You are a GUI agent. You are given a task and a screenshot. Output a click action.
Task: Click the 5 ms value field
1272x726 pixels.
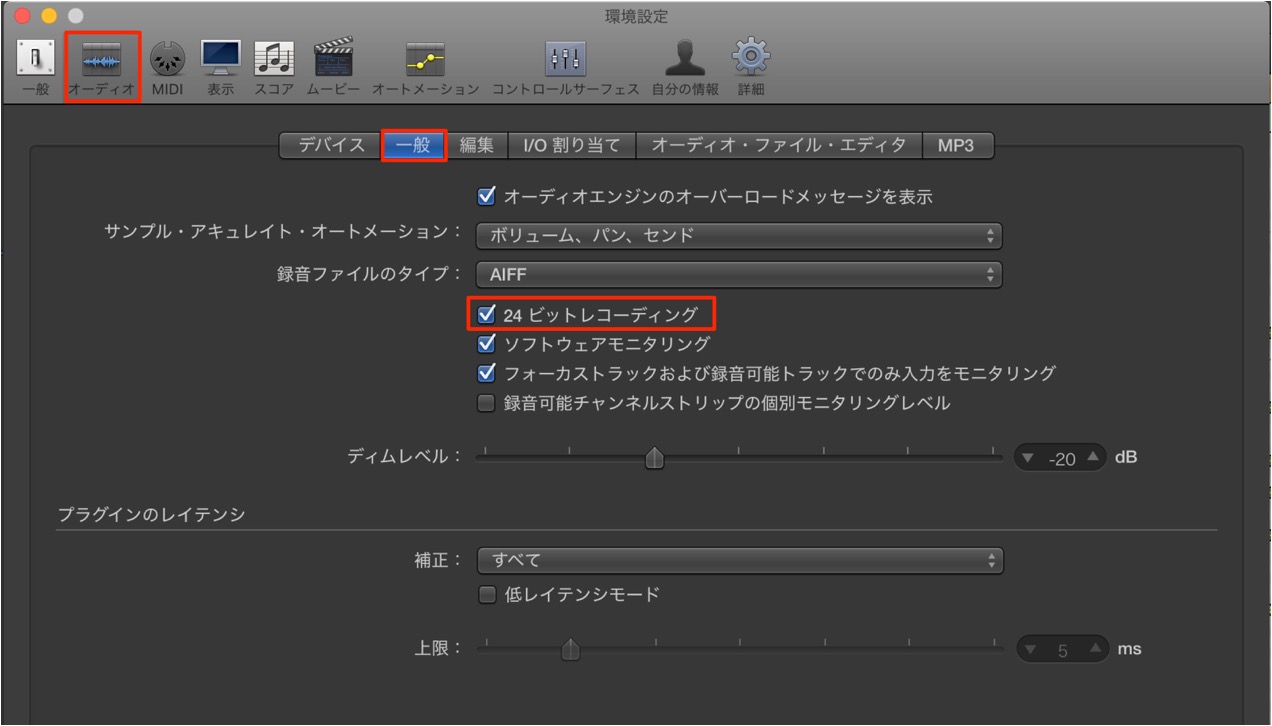click(x=1063, y=650)
